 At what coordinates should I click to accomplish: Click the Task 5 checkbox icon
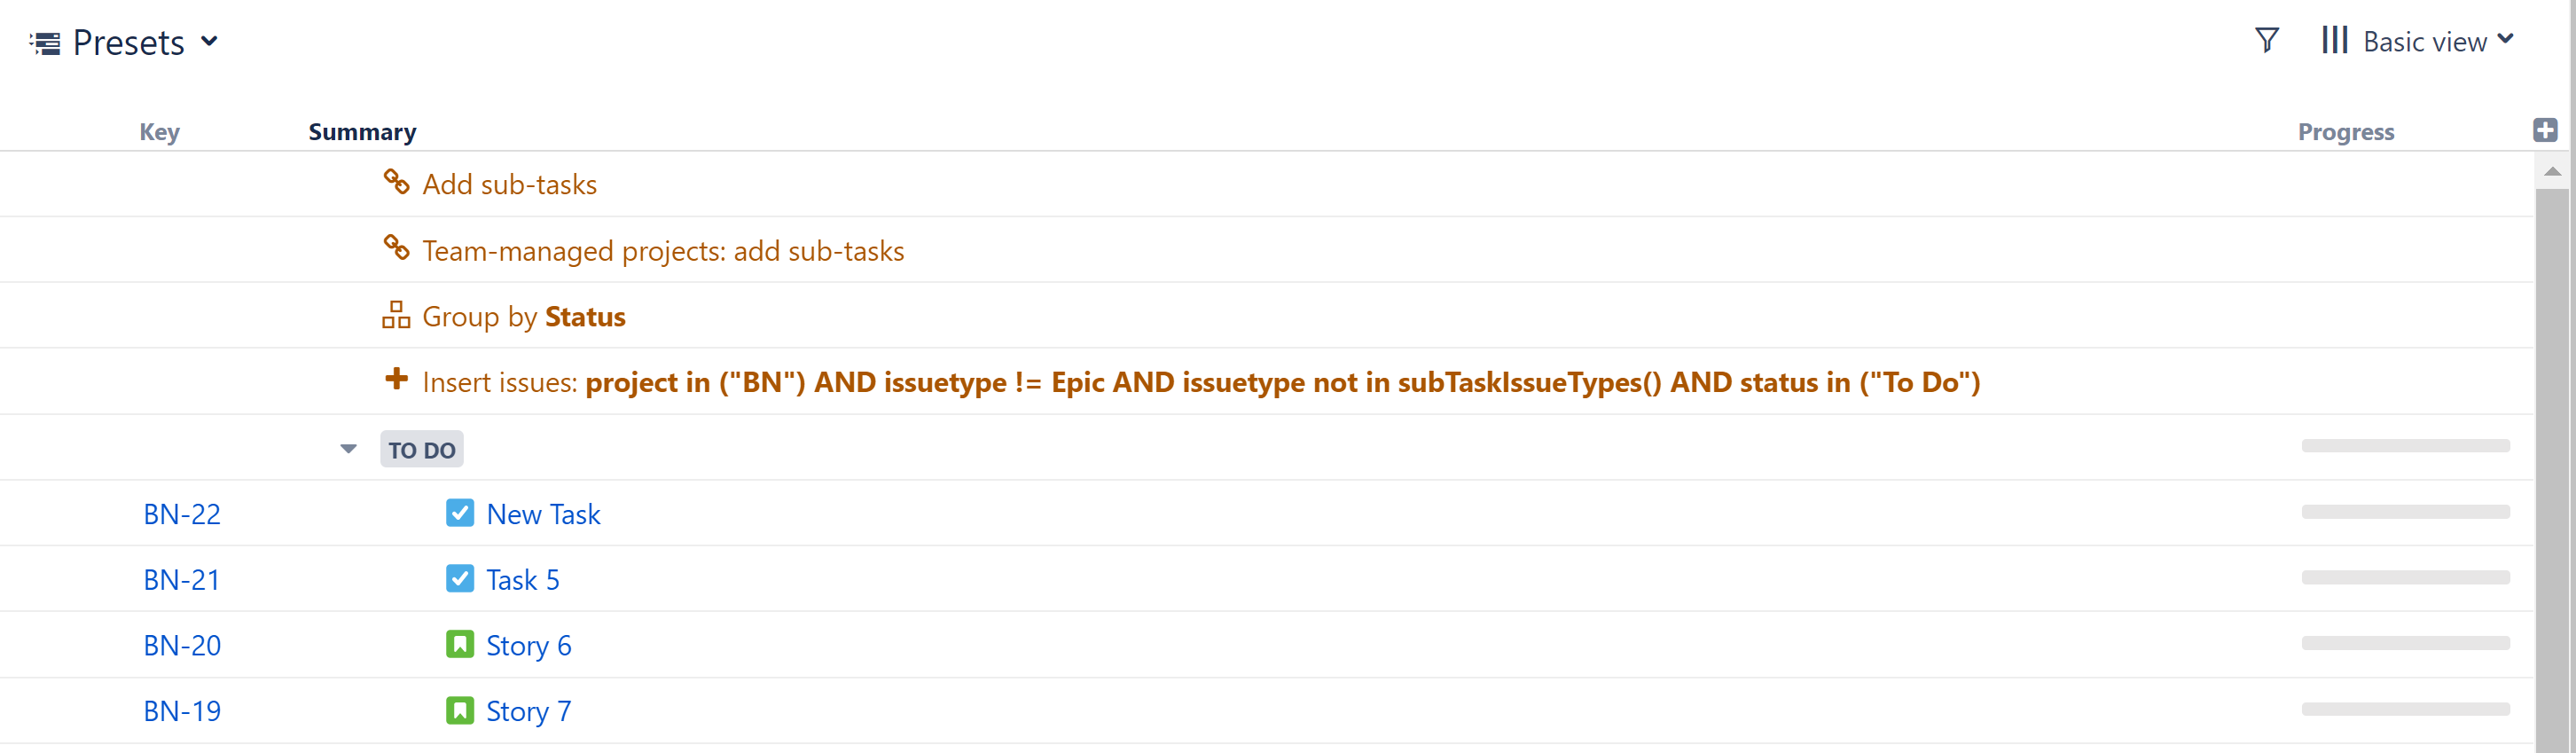[459, 578]
